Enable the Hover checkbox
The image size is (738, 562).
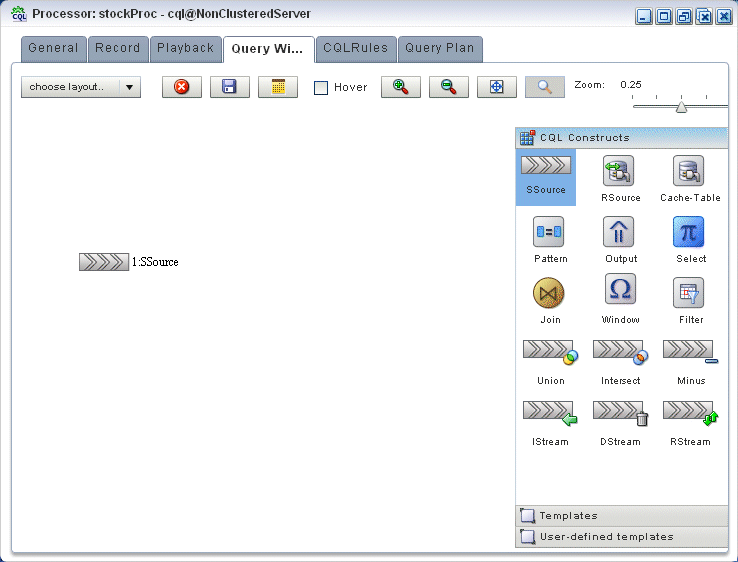[x=321, y=88]
